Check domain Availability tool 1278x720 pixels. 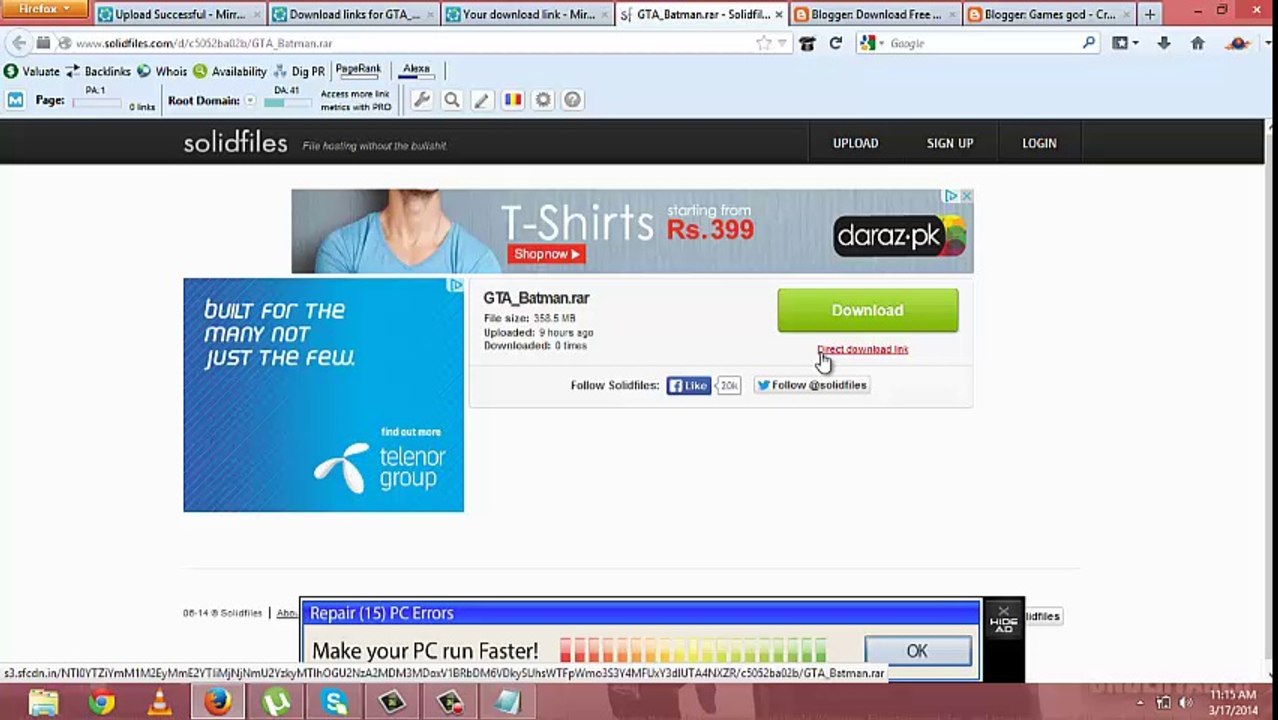tap(230, 71)
